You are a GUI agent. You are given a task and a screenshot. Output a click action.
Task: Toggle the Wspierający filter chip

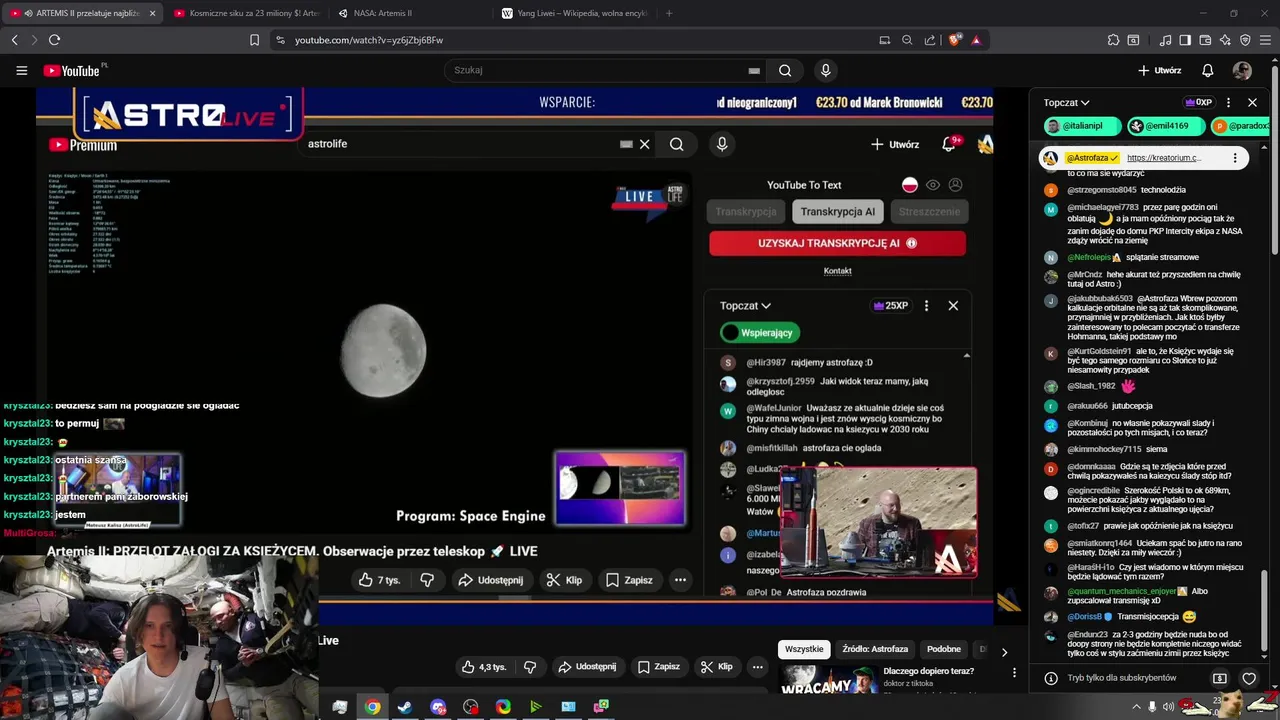coord(760,333)
